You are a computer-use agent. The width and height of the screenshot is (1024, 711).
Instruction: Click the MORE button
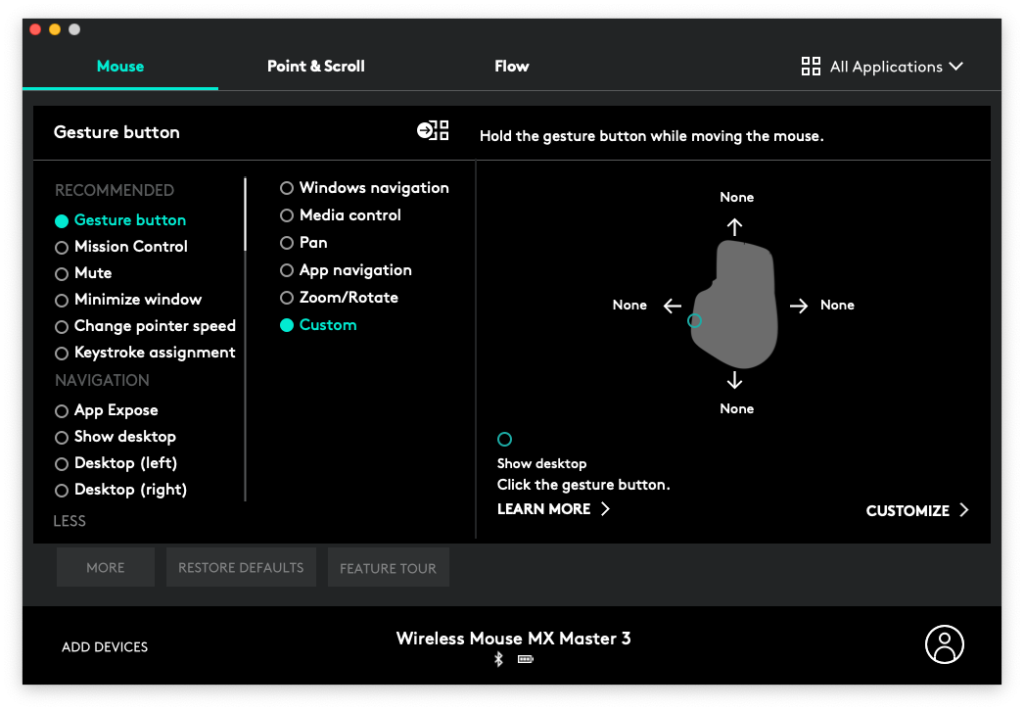click(105, 567)
